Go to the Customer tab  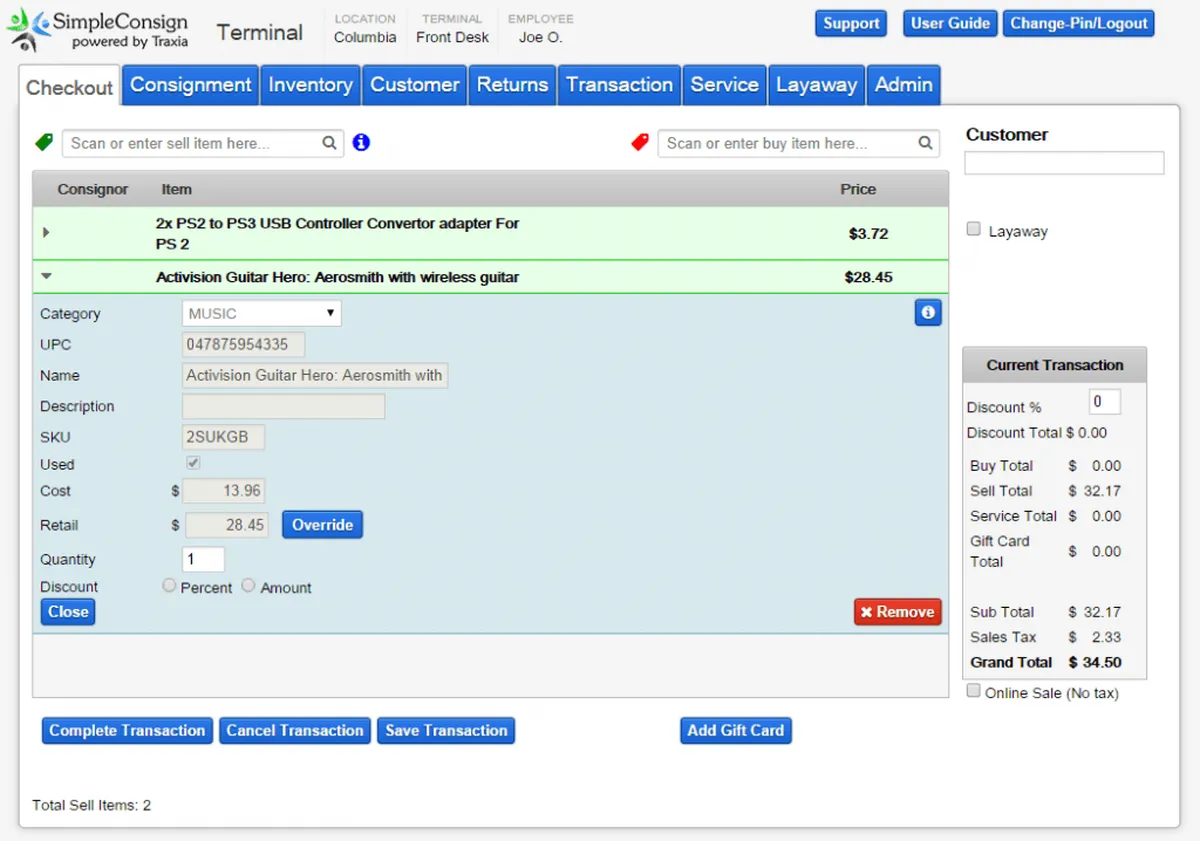(x=414, y=85)
